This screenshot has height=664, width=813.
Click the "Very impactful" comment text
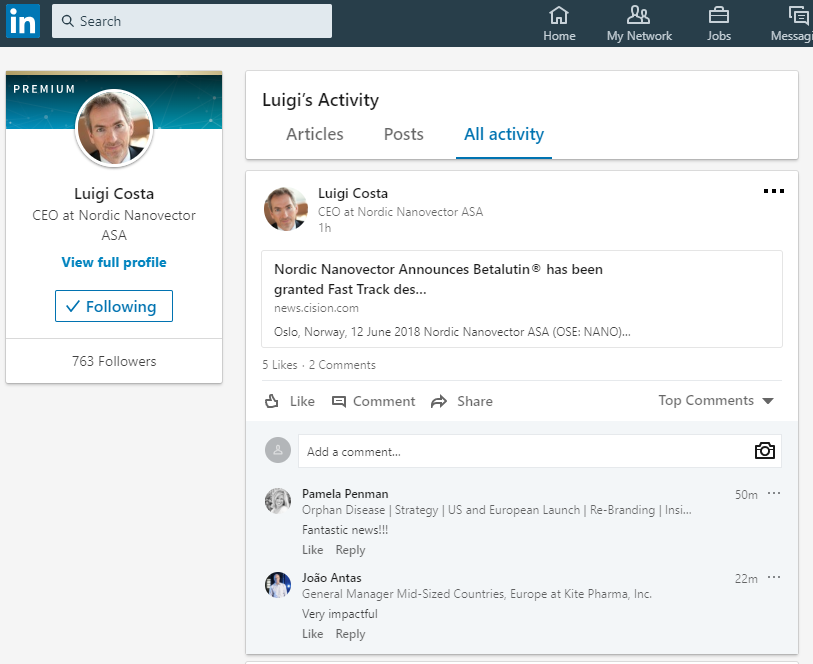[x=340, y=614]
